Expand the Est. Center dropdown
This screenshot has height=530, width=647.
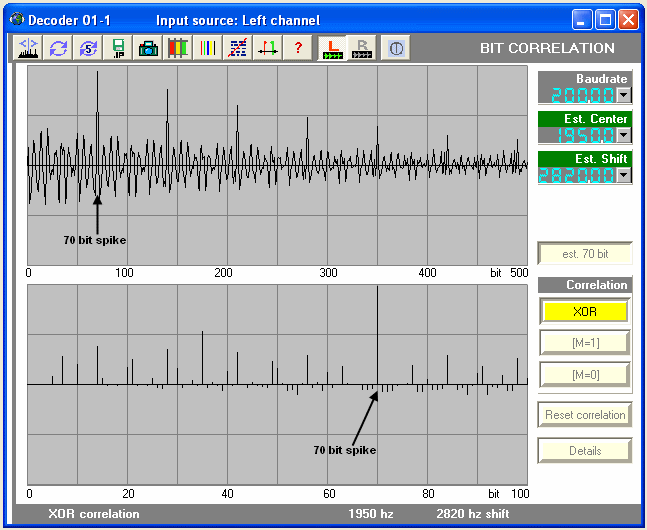pyautogui.click(x=624, y=135)
